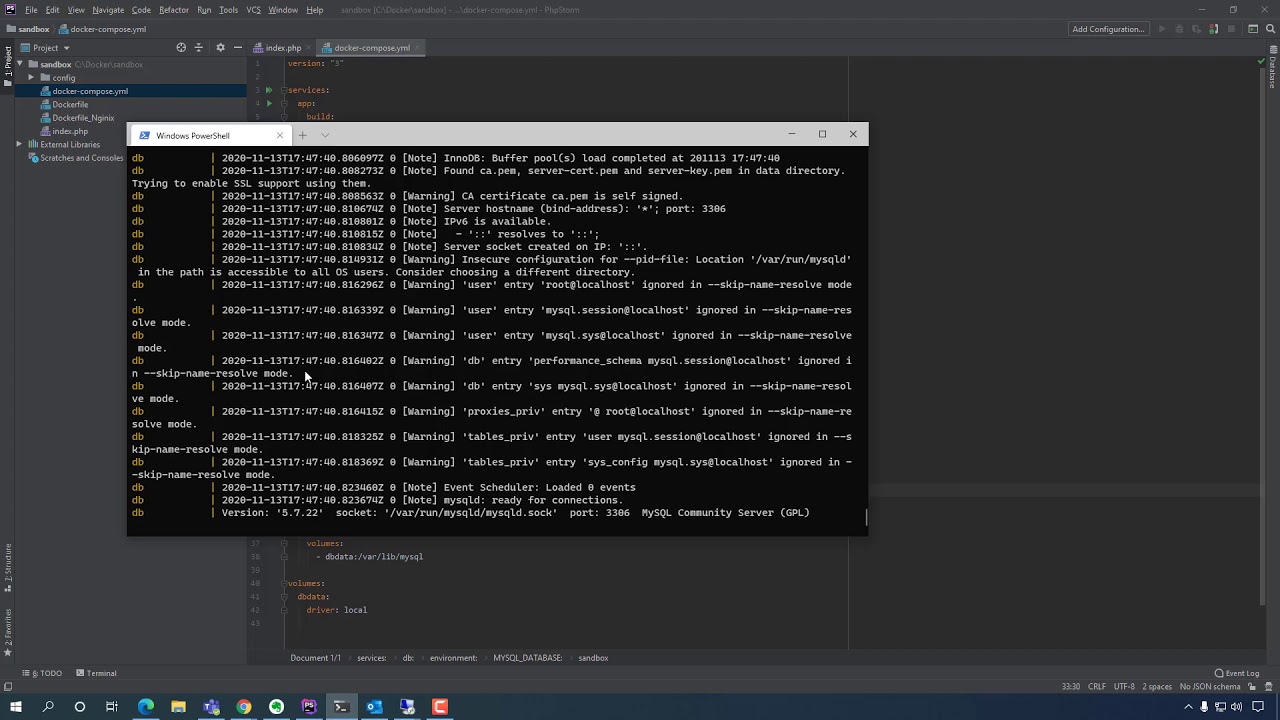Image resolution: width=1280 pixels, height=720 pixels.
Task: Click the UTF-8 encoding in status bar
Action: pos(1124,686)
